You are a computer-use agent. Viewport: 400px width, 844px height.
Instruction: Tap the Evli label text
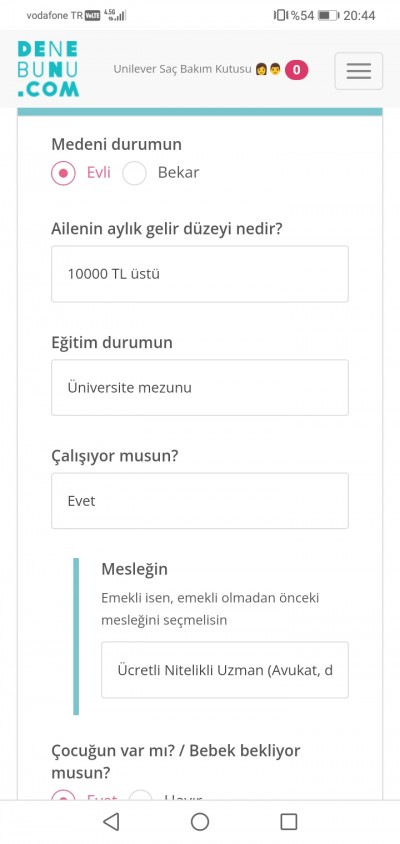pos(99,173)
